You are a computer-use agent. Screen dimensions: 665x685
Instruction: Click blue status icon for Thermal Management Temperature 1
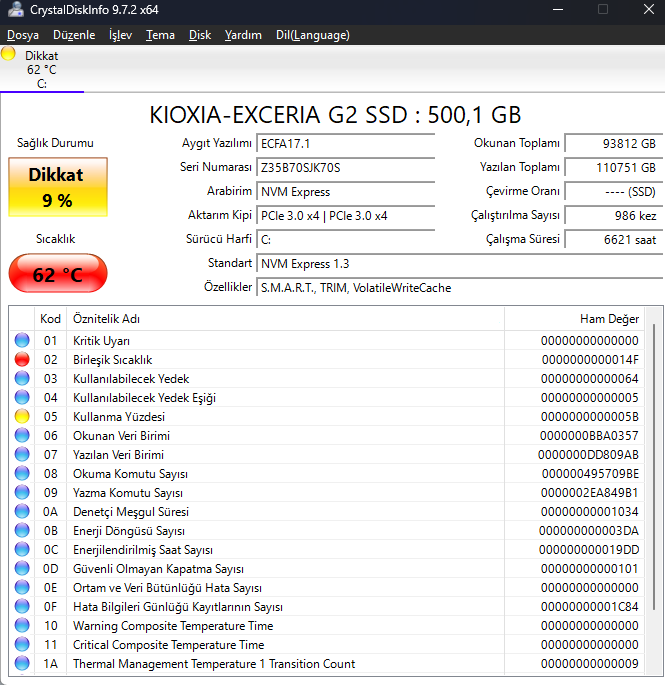point(22,664)
